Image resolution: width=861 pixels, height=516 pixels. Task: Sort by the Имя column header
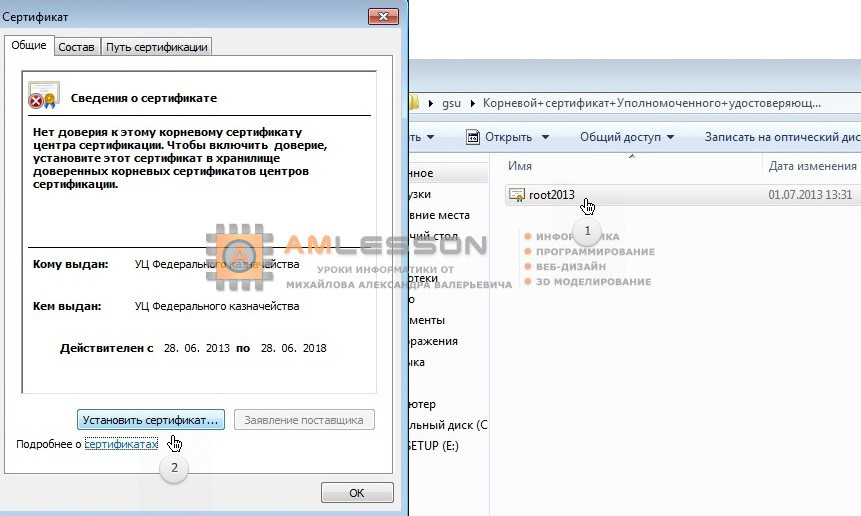point(519,166)
